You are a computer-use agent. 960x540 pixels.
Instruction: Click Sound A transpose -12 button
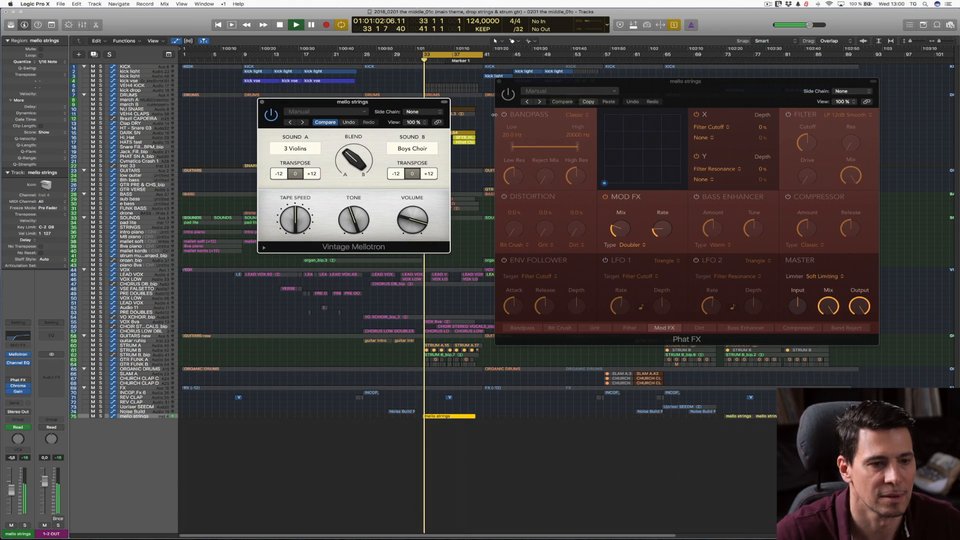click(279, 174)
